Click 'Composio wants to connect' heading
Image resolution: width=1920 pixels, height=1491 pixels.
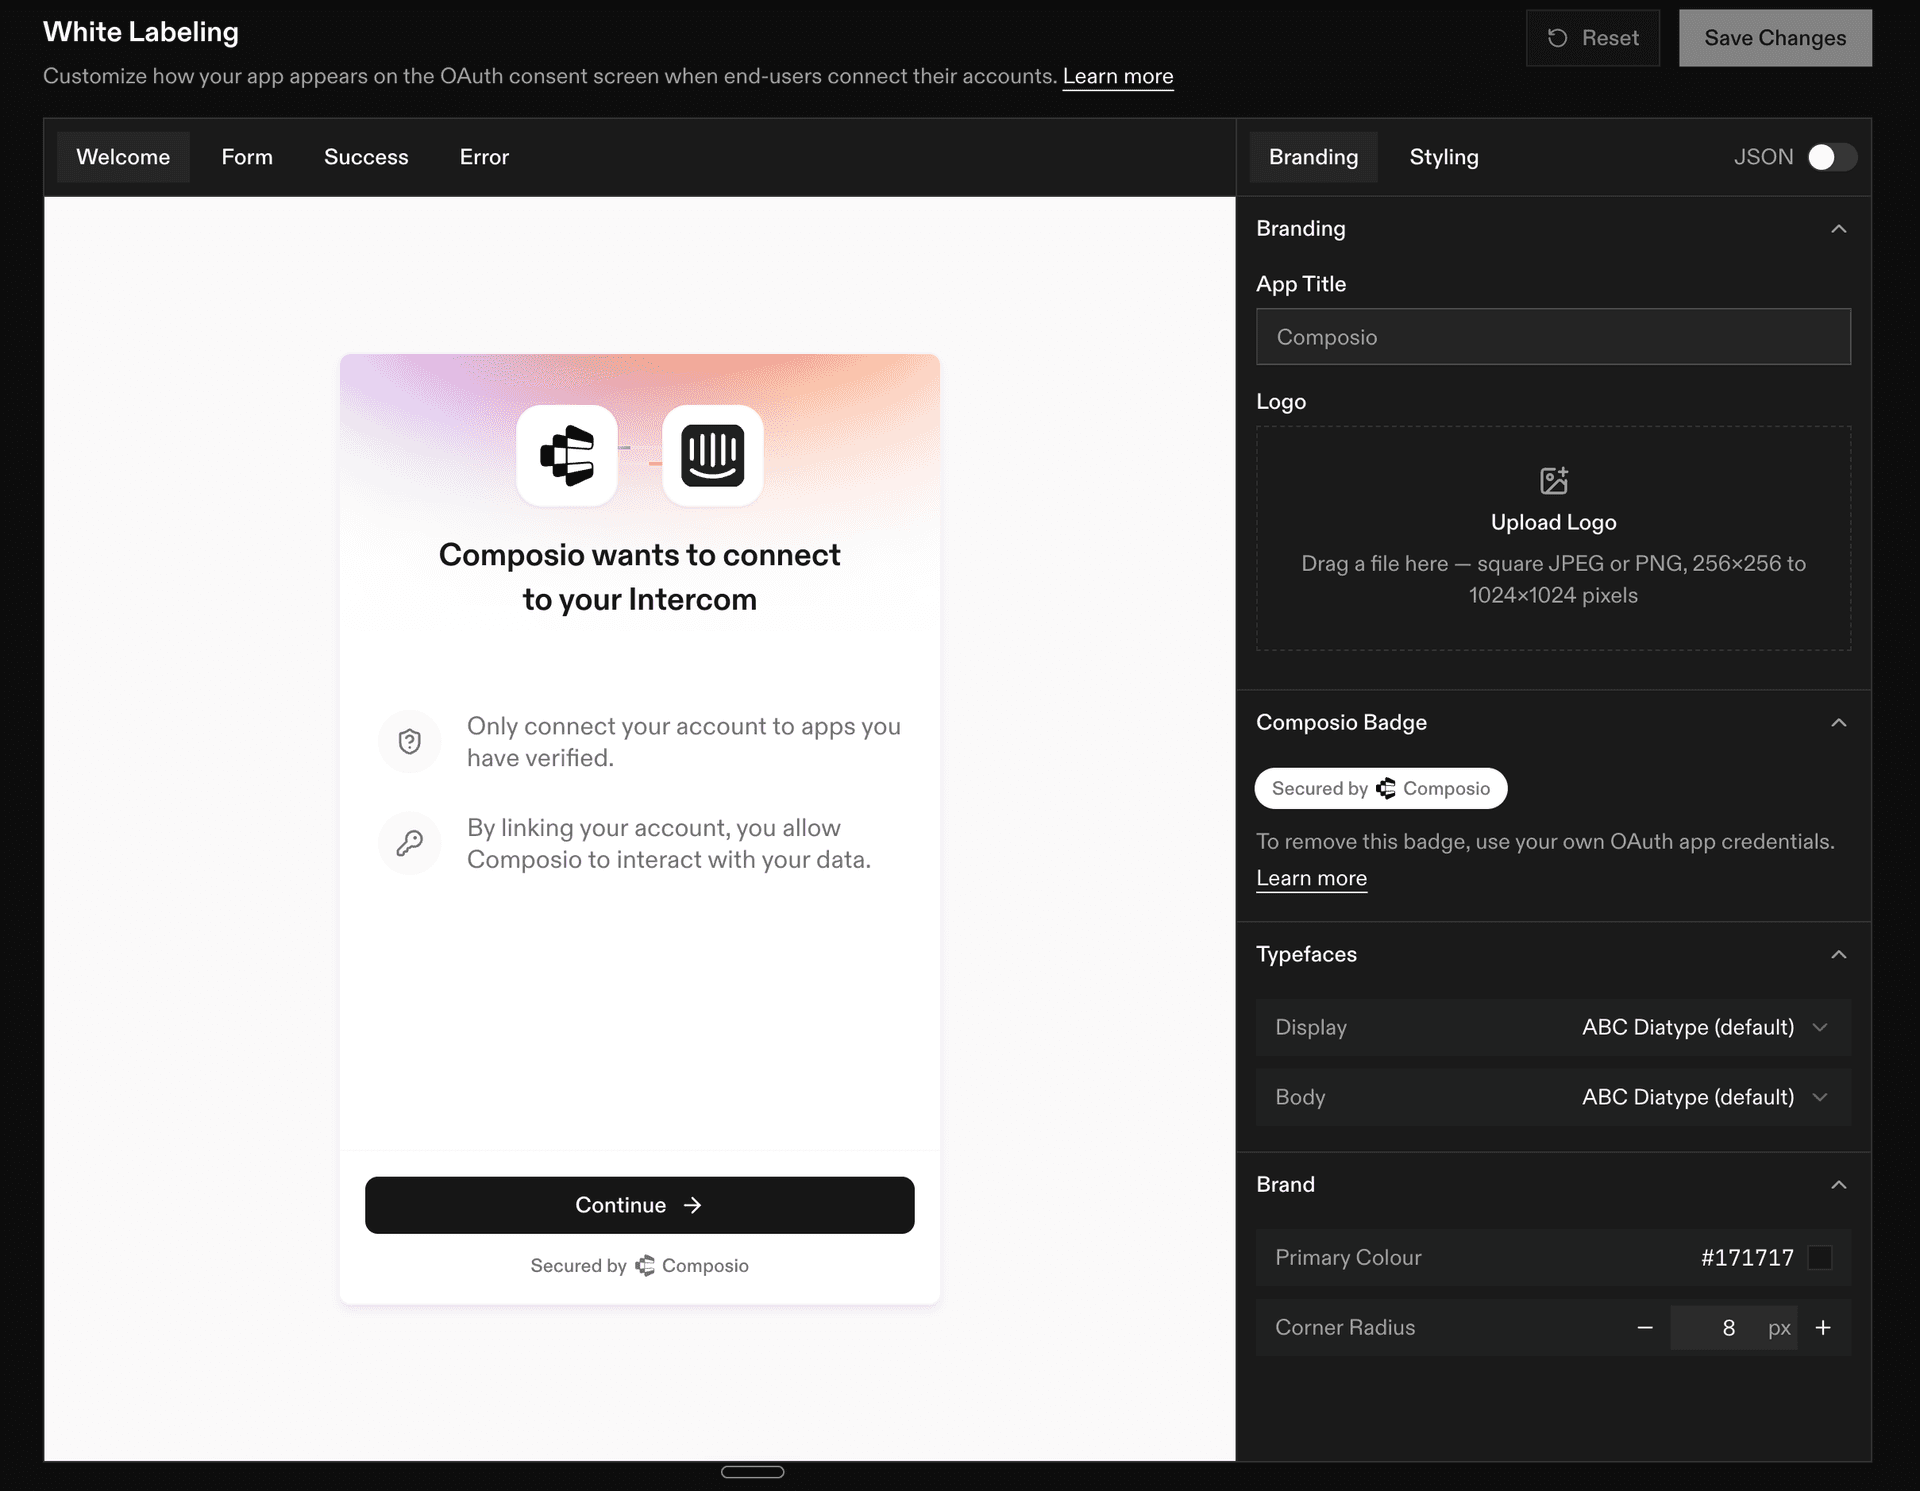[639, 577]
